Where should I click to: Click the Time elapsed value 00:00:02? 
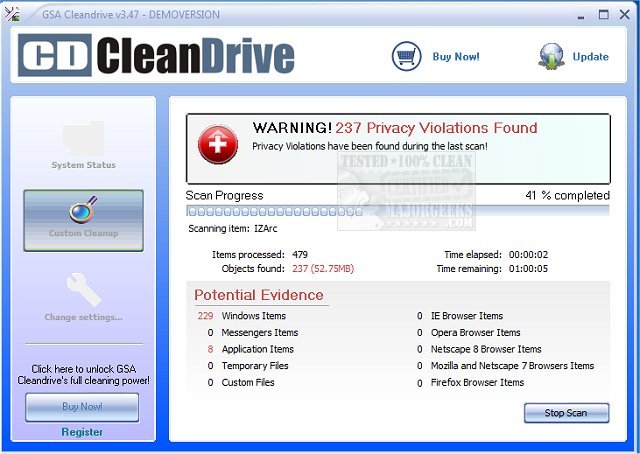point(528,255)
